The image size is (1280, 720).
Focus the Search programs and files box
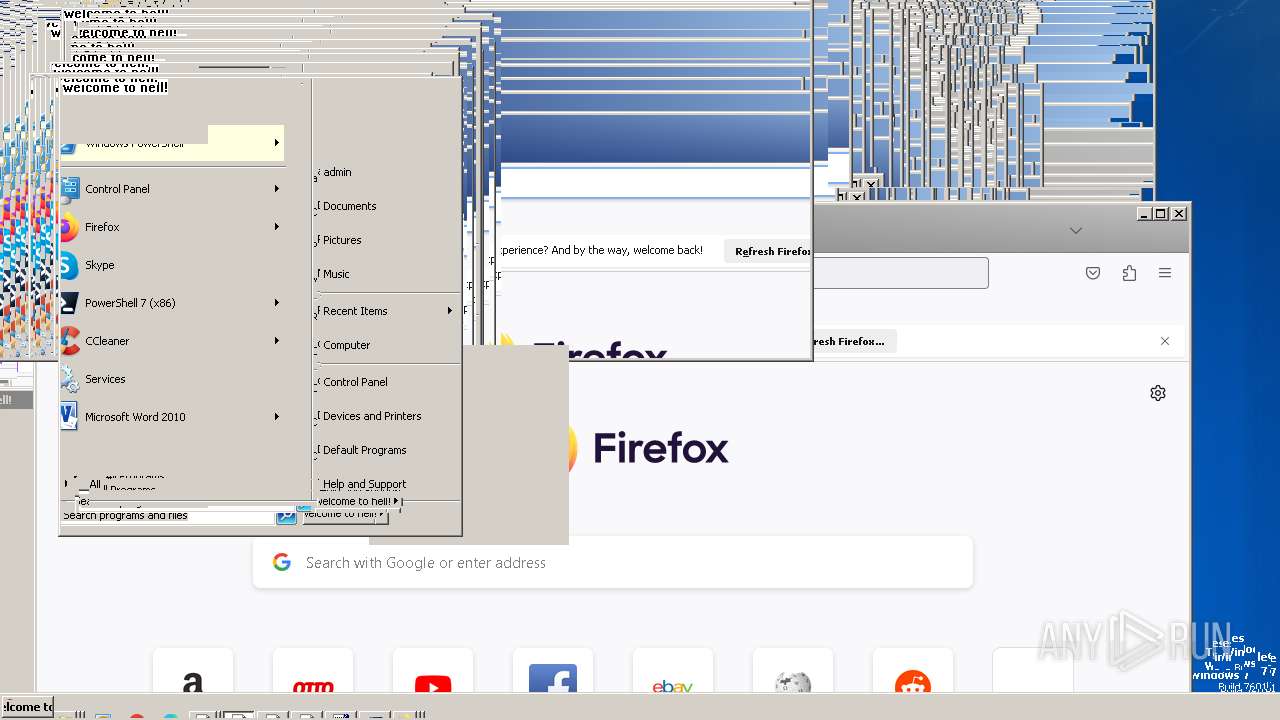tap(168, 516)
